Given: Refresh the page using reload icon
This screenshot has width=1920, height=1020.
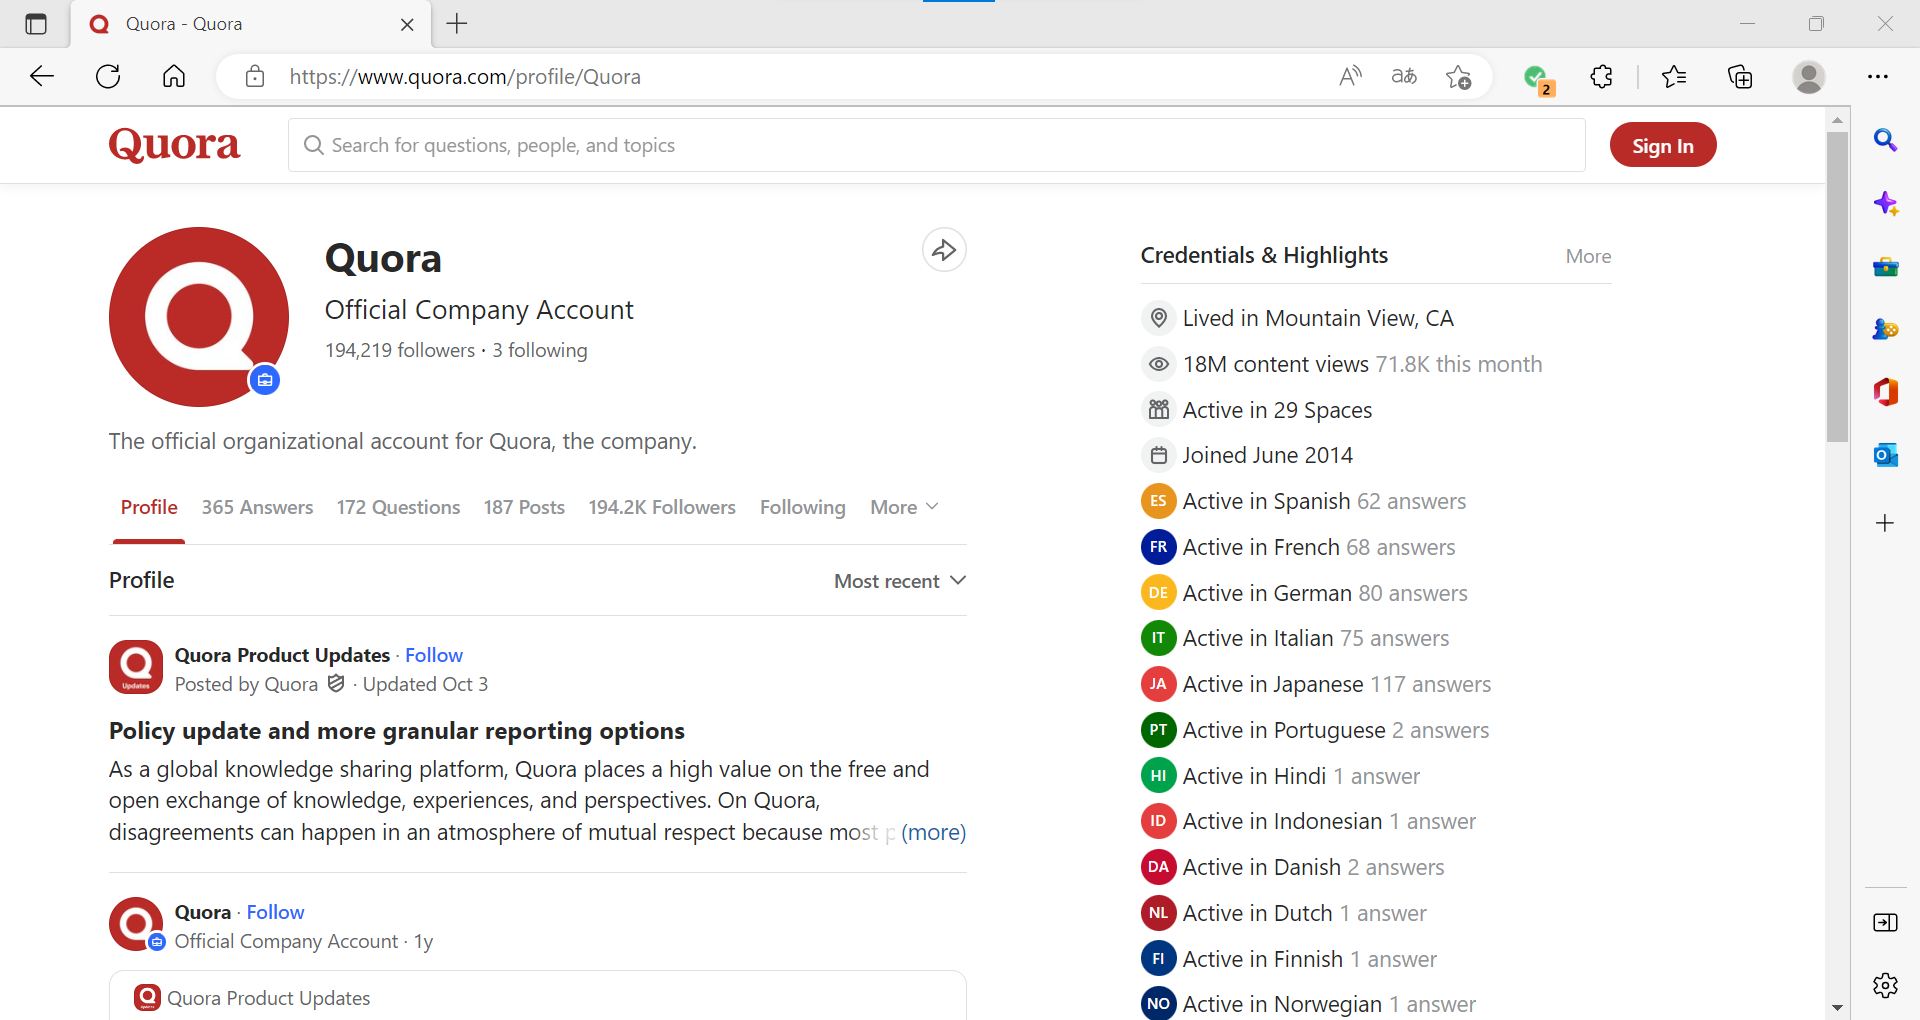Looking at the screenshot, I should tap(108, 77).
